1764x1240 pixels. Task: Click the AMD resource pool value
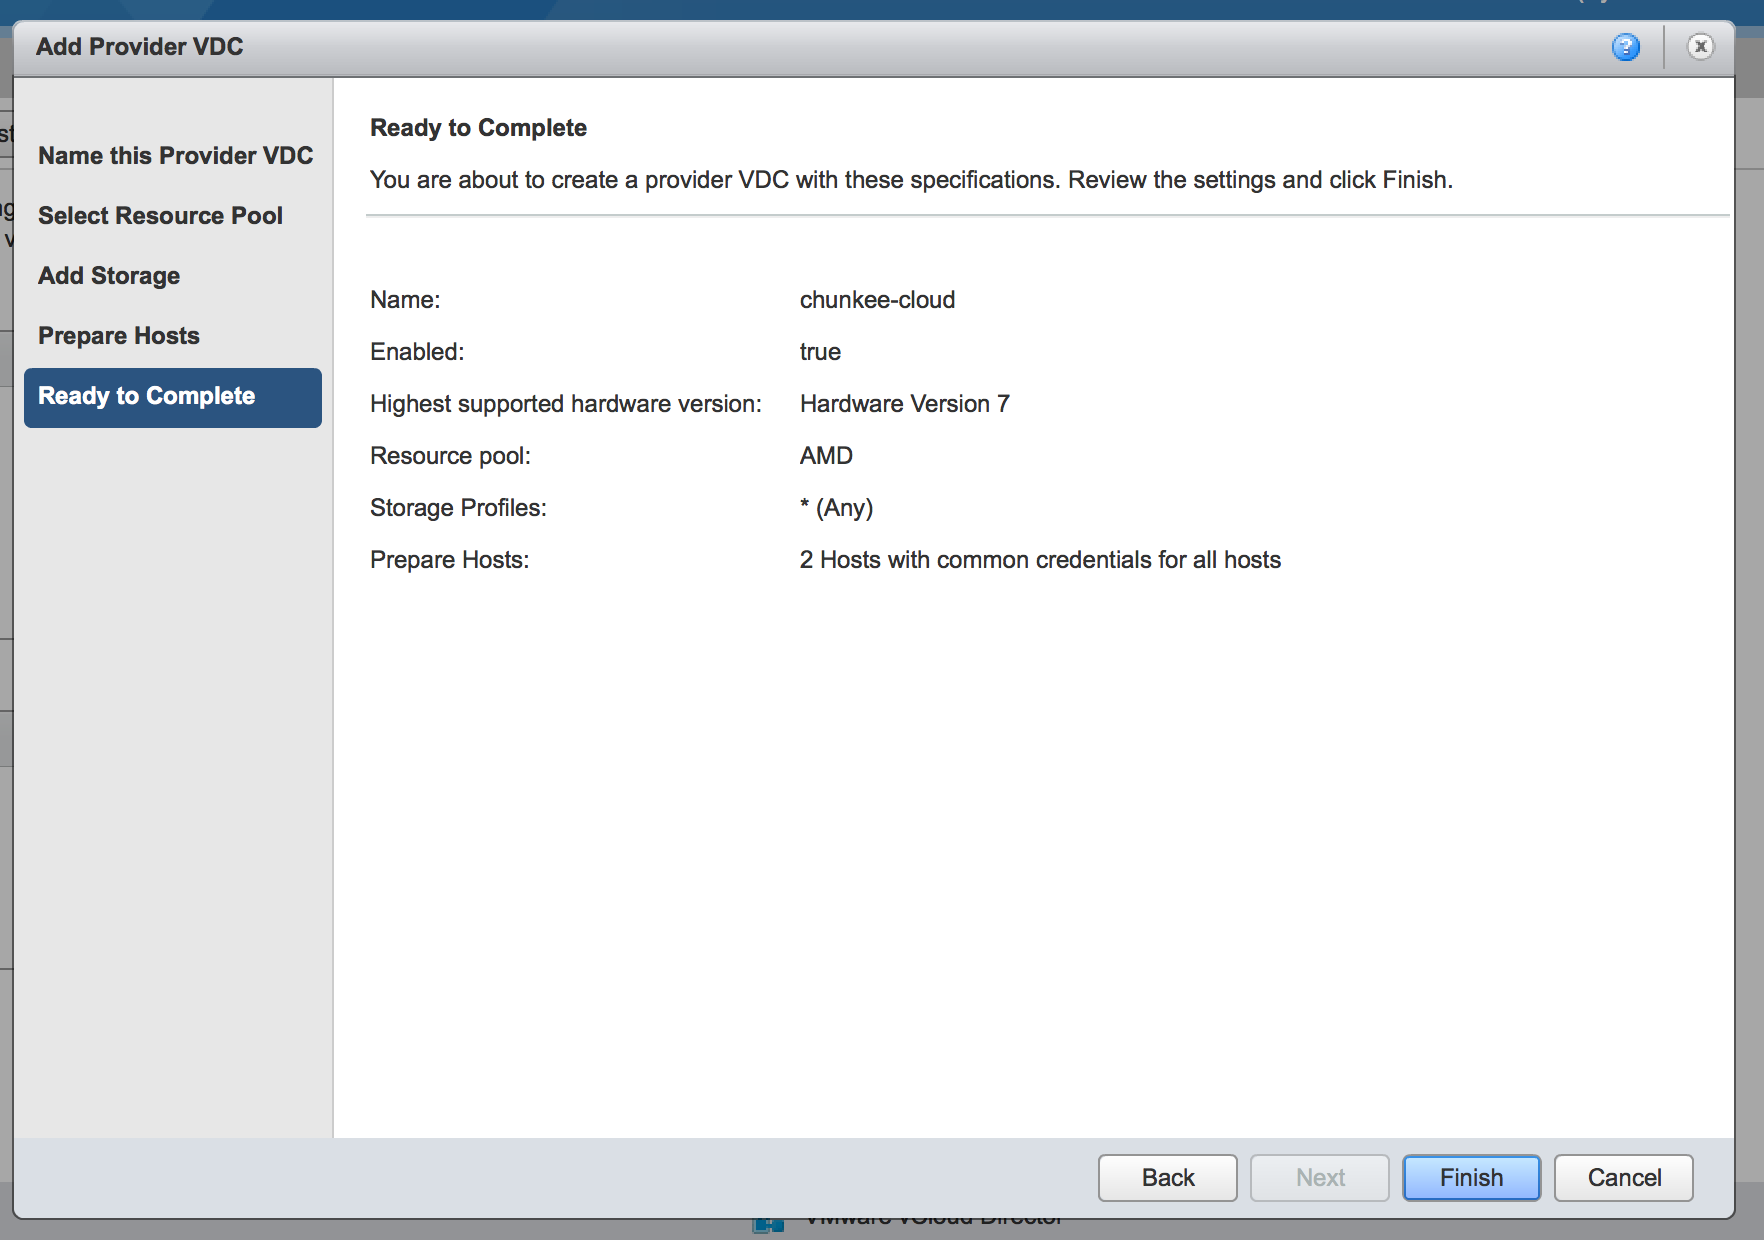pos(826,456)
